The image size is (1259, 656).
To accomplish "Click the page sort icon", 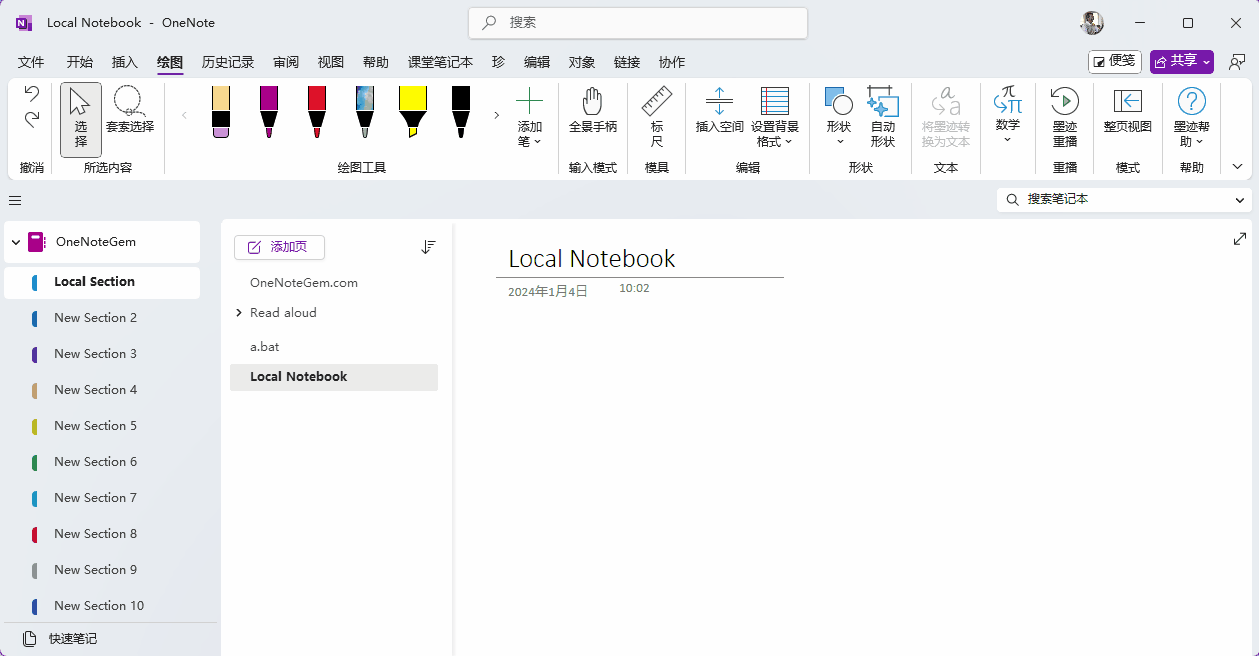I will [428, 247].
